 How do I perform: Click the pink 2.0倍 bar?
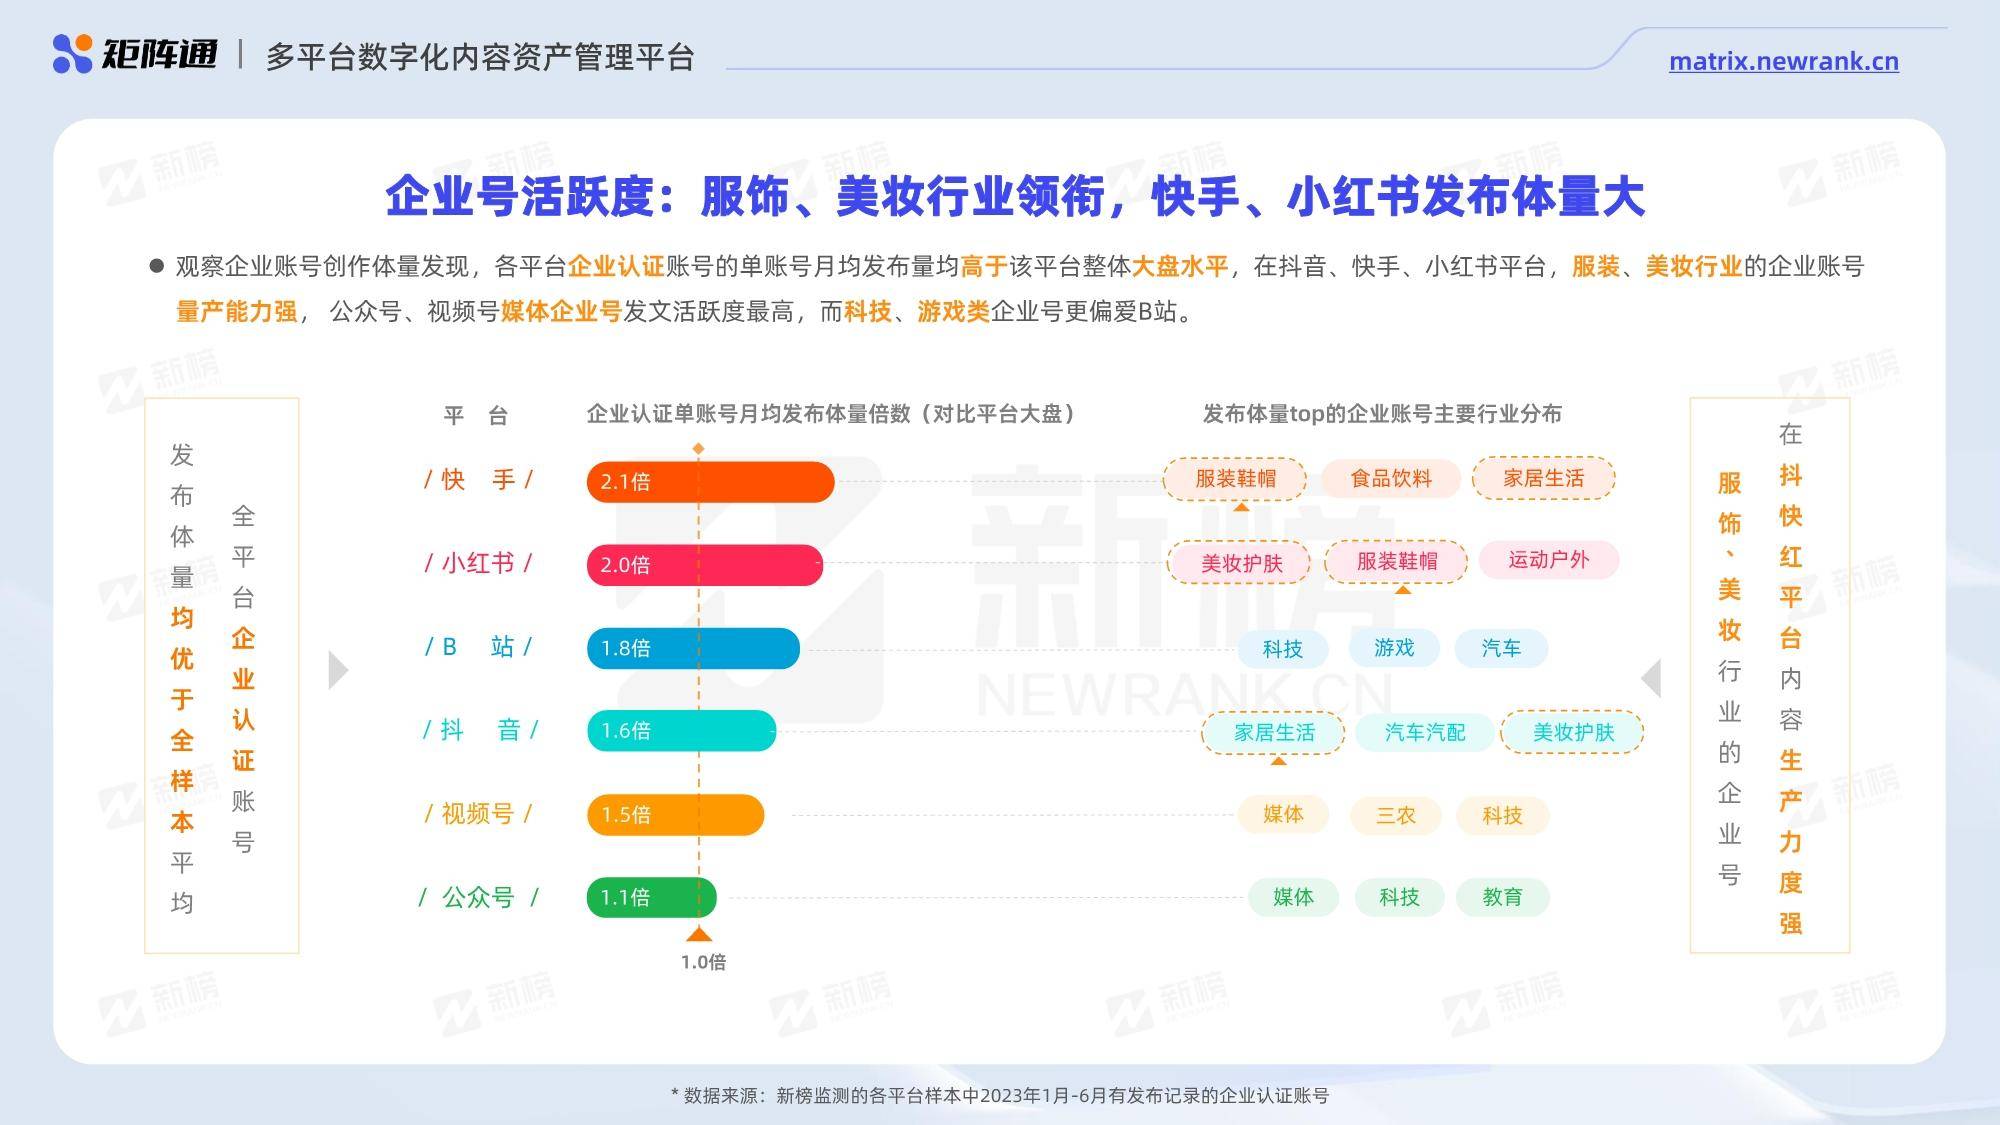(705, 565)
